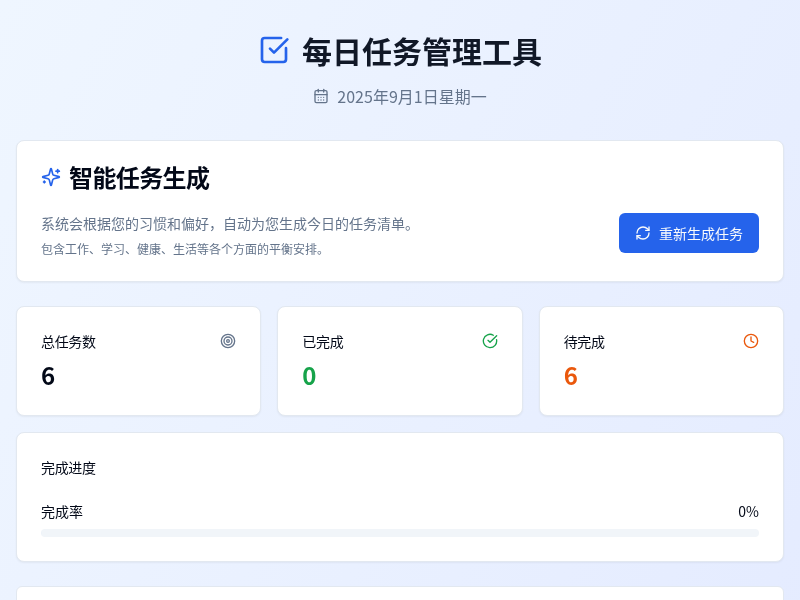Click the blue checkbox logo beside the title

click(274, 50)
